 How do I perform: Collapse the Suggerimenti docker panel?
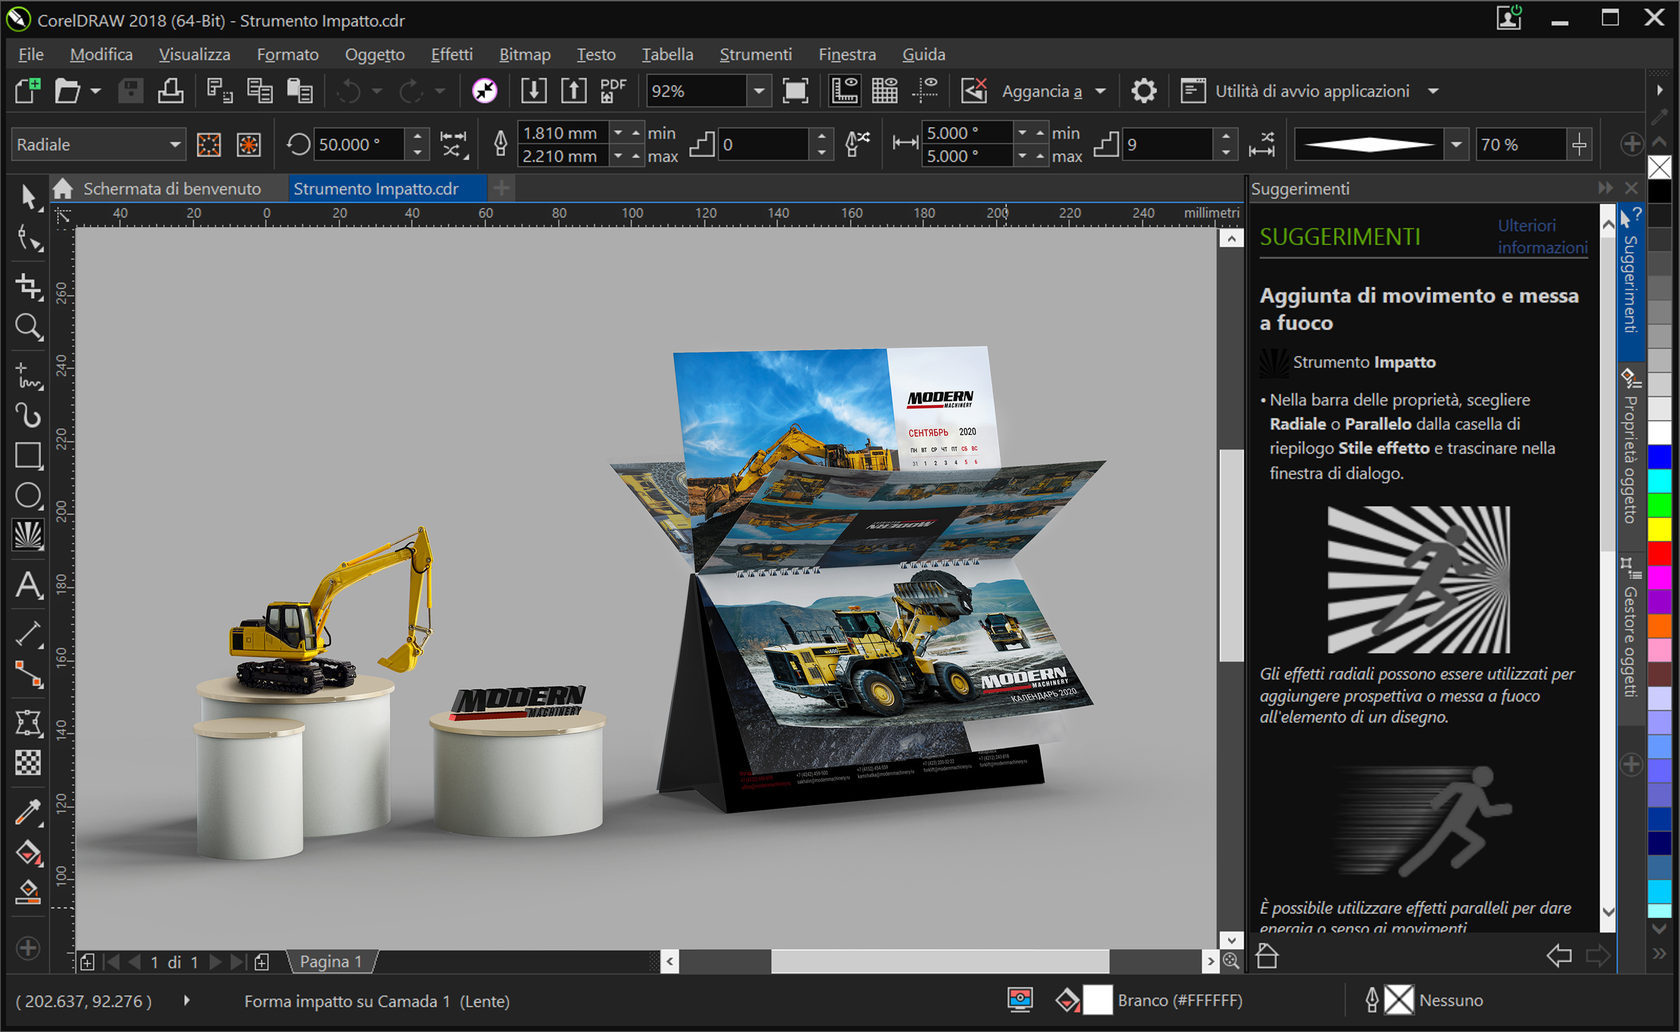tap(1606, 188)
